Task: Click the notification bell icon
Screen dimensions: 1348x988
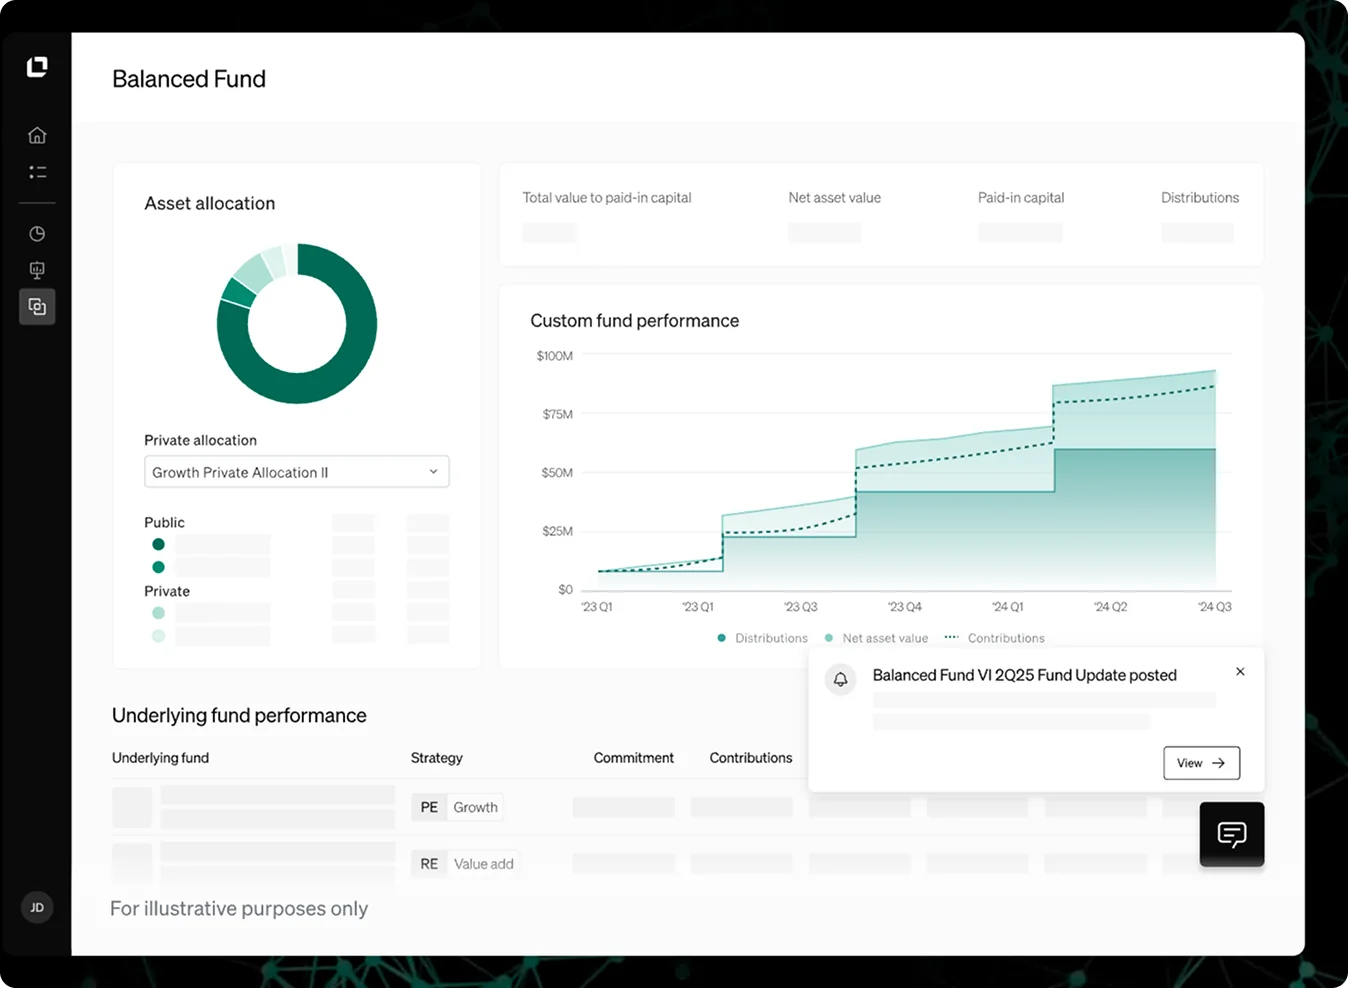Action: [x=841, y=679]
